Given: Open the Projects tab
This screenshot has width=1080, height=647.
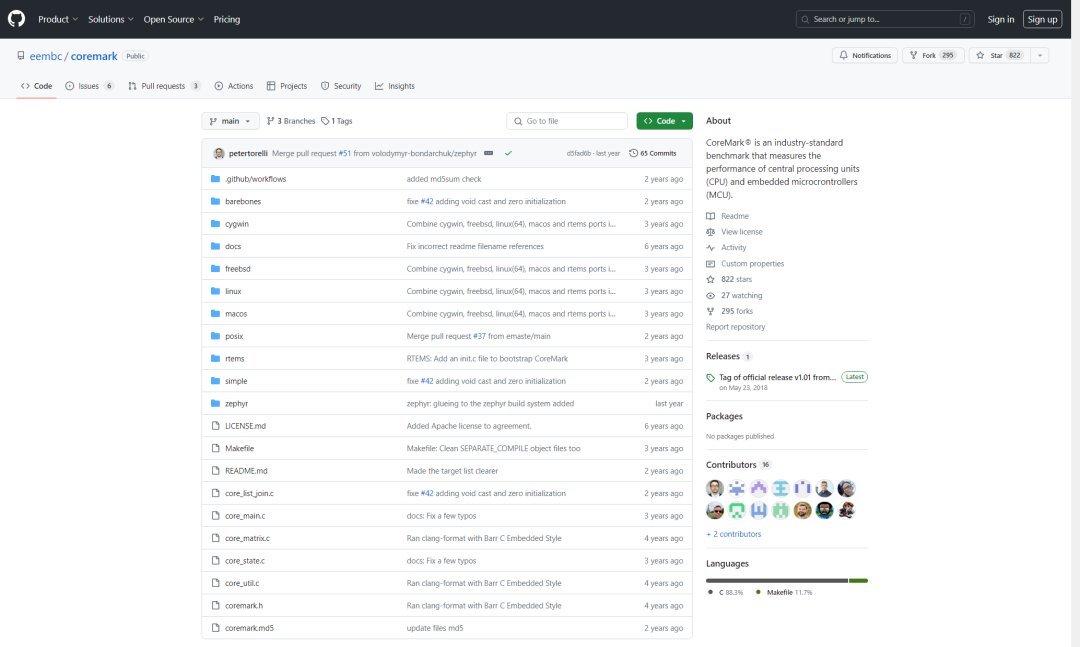Looking at the screenshot, I should click(x=287, y=86).
